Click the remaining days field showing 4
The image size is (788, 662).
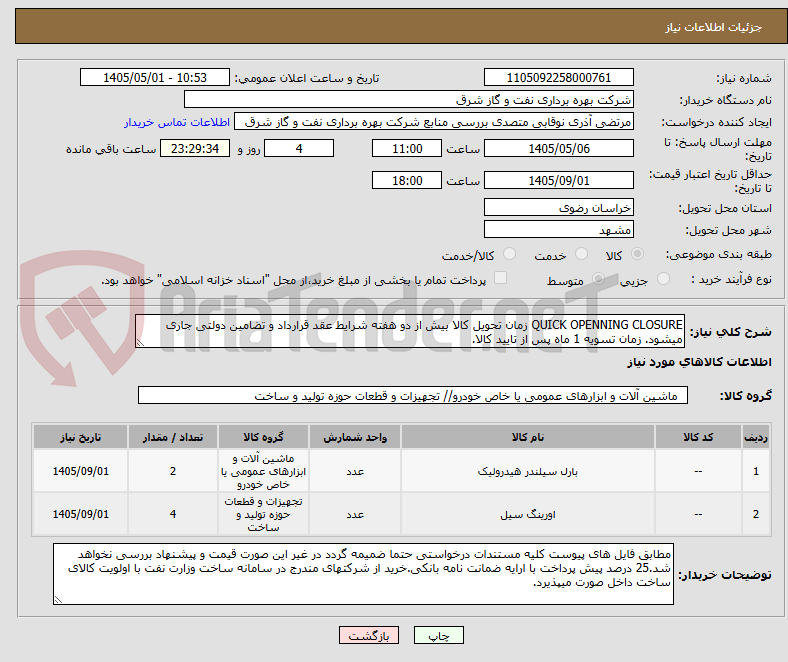(299, 148)
